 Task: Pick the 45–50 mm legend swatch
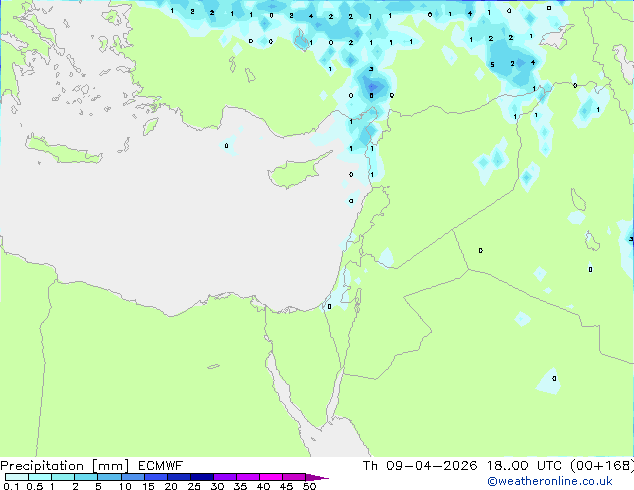294,477
